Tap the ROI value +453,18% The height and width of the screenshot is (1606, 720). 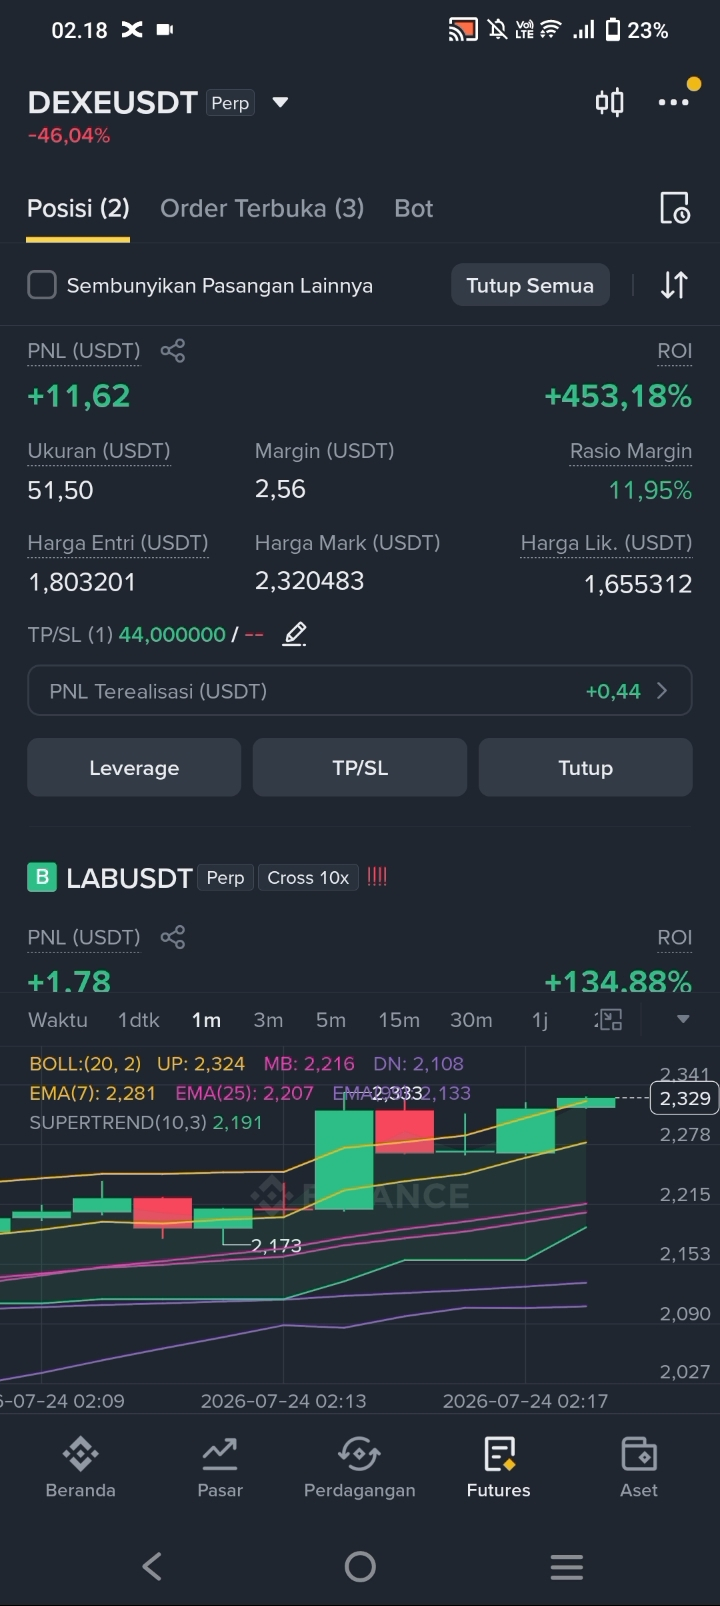click(618, 396)
